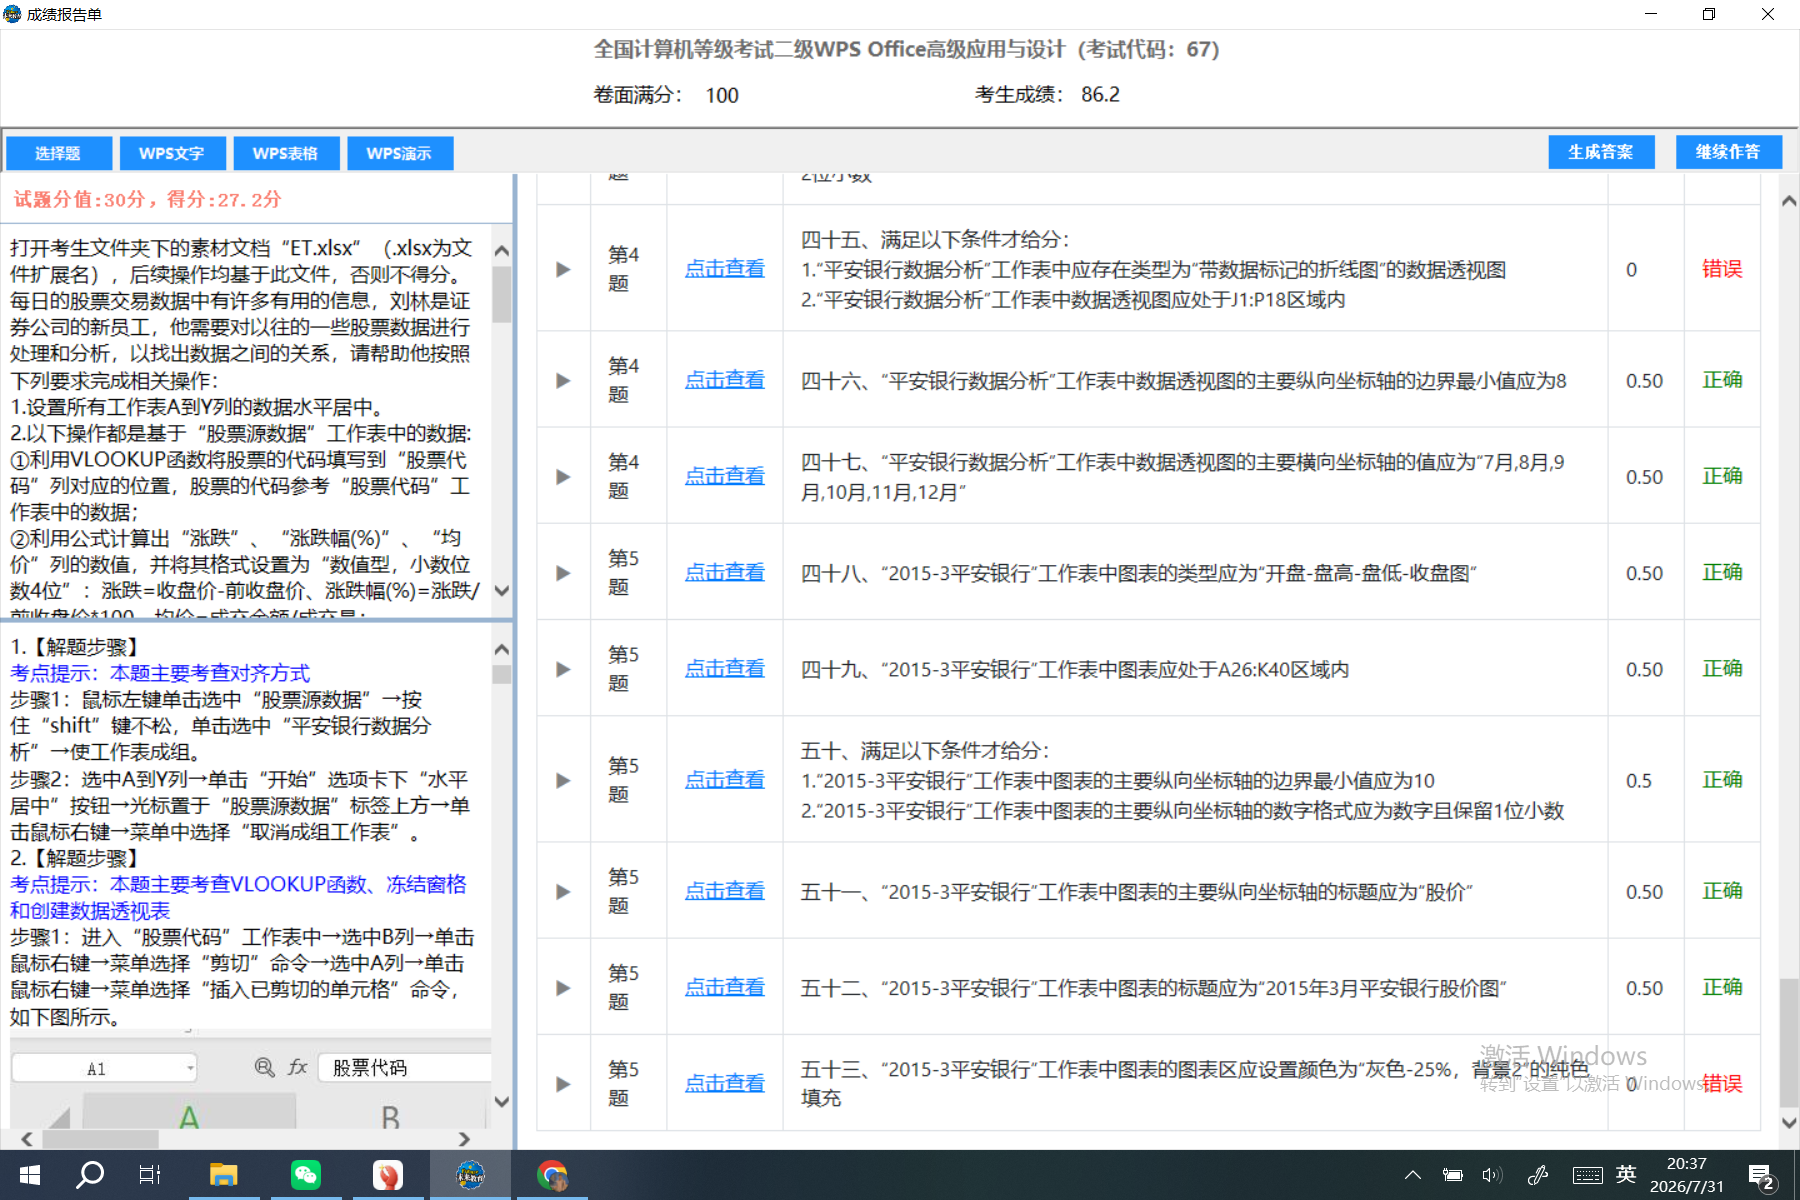Open Task View on the taskbar
This screenshot has height=1200, width=1800.
click(150, 1175)
